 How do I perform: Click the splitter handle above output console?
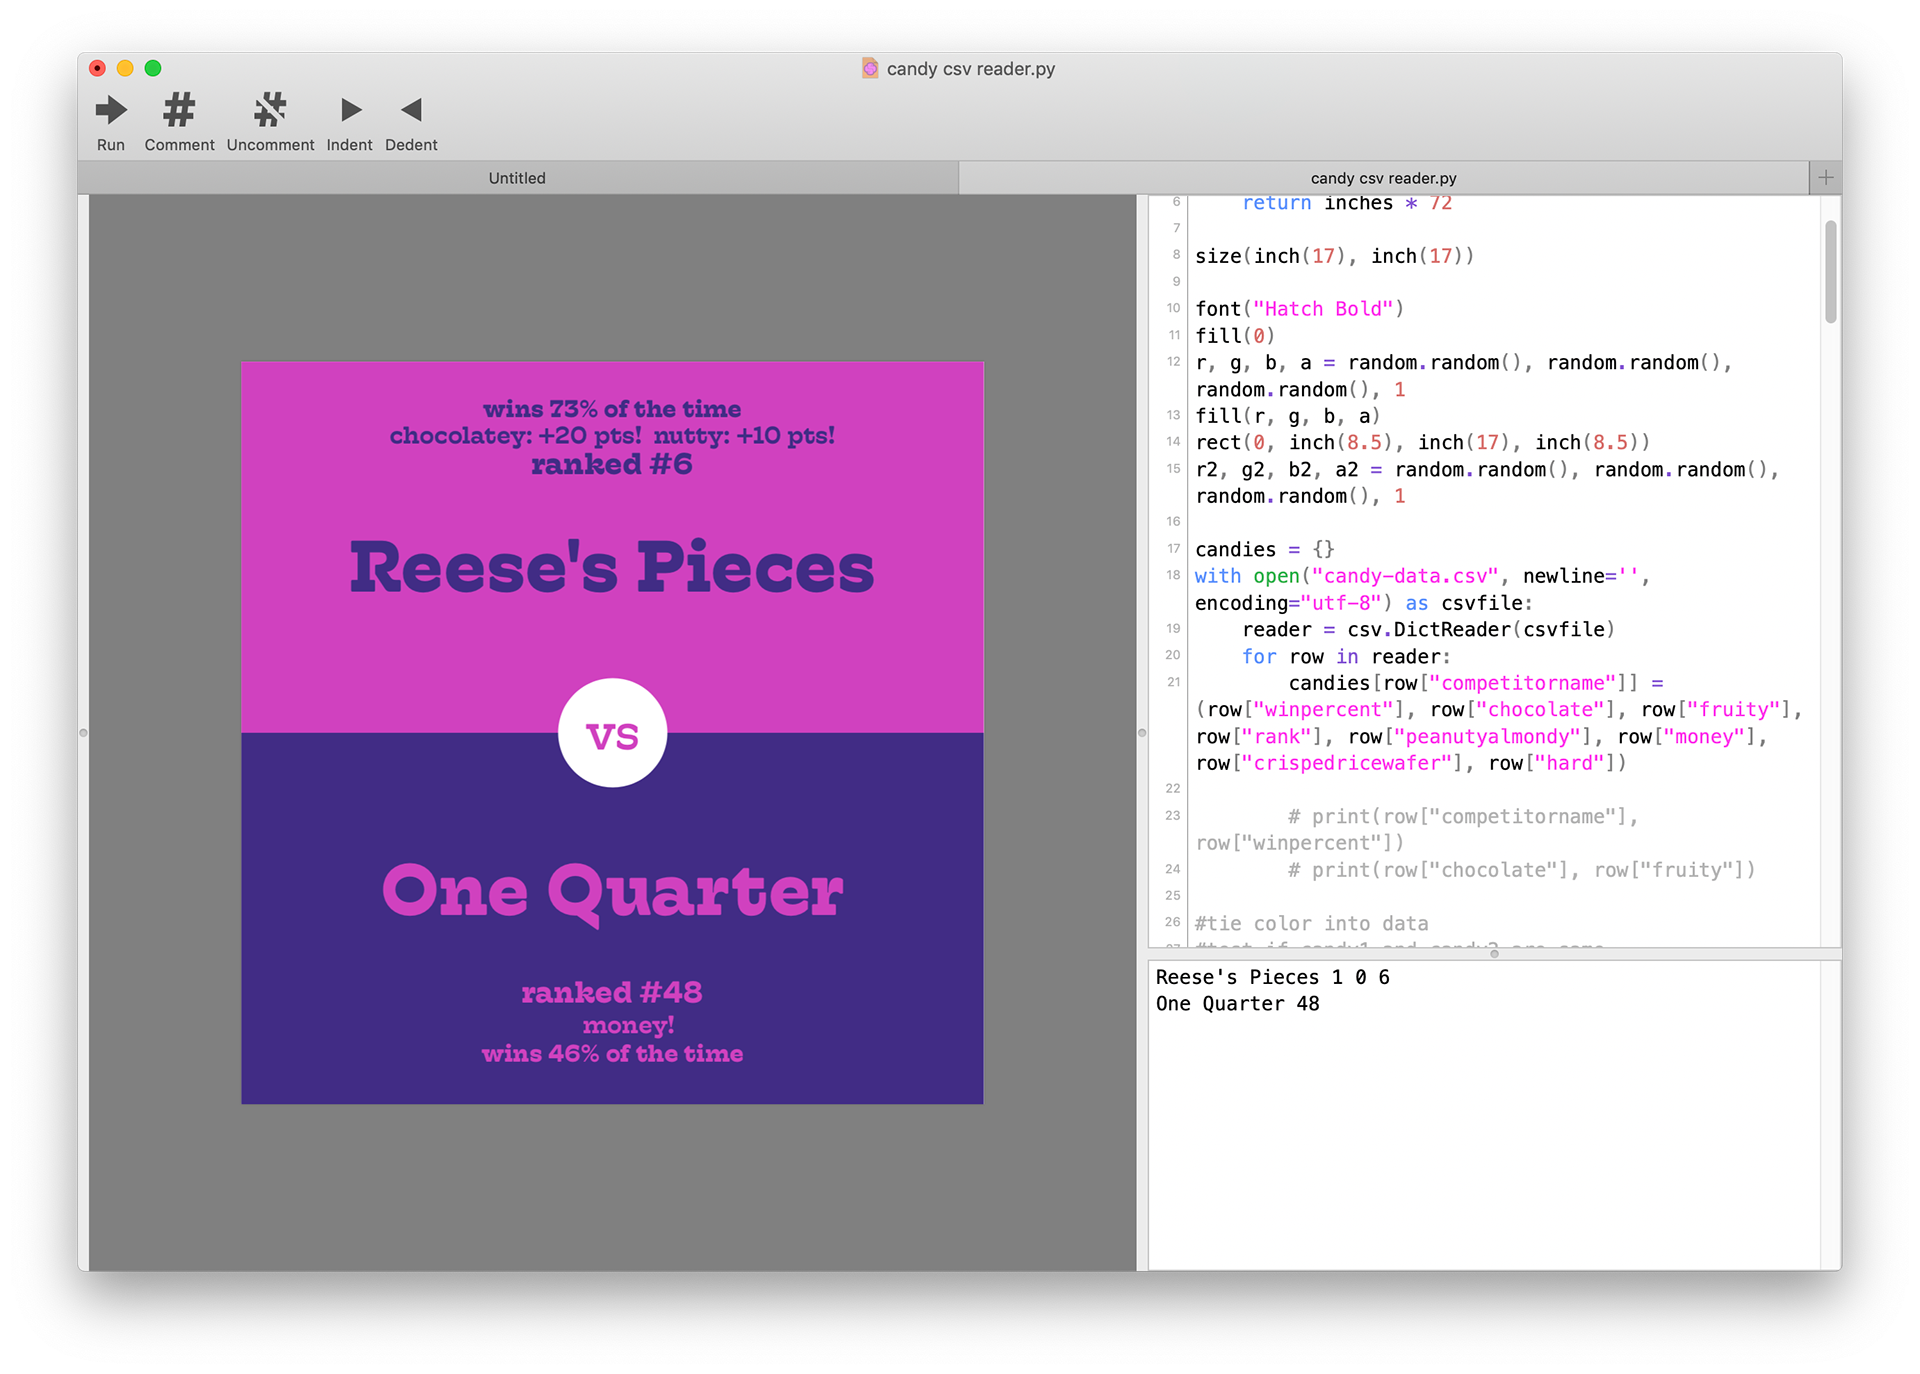click(1494, 954)
